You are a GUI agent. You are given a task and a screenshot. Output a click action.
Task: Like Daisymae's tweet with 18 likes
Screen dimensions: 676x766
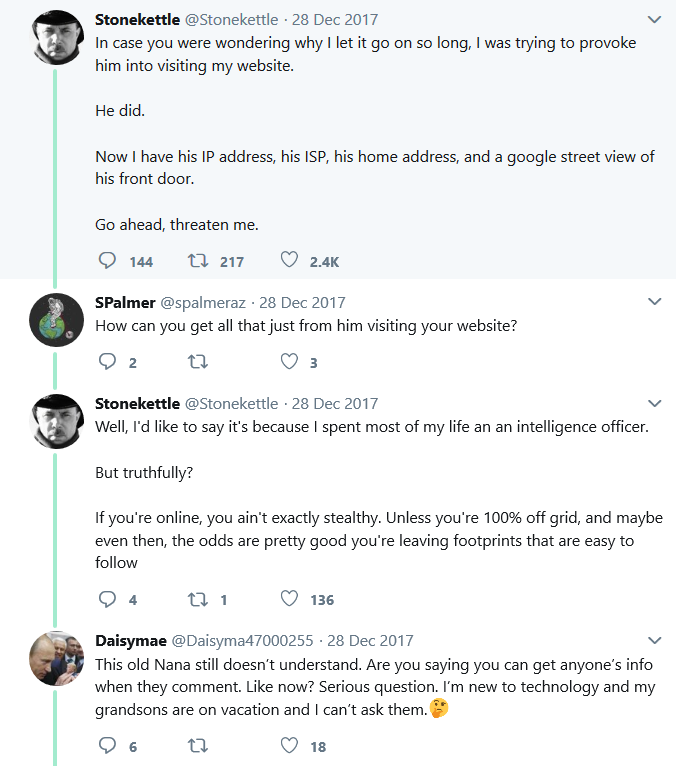pyautogui.click(x=289, y=745)
